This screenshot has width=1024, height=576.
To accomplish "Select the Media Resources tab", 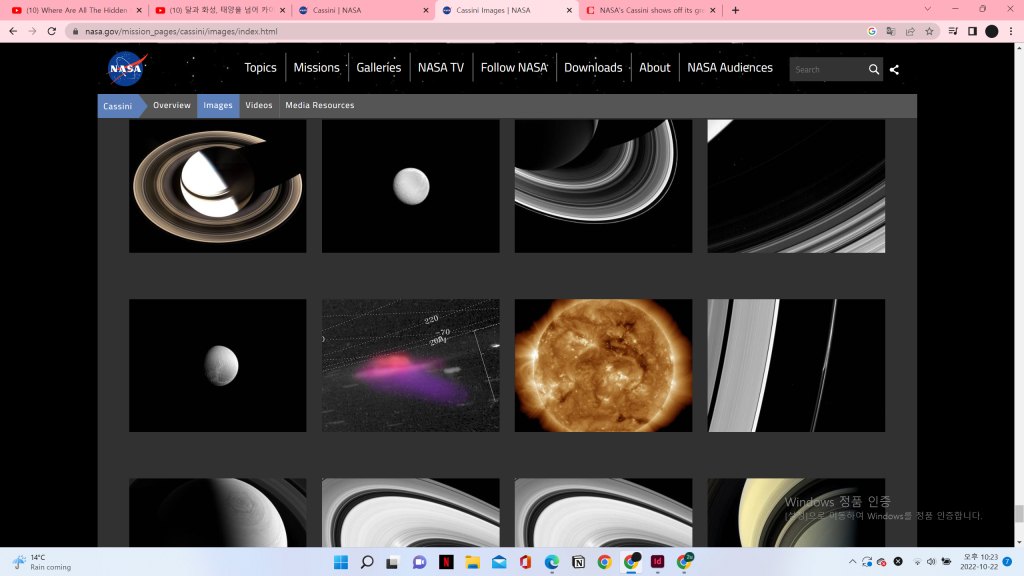I will click(x=319, y=105).
